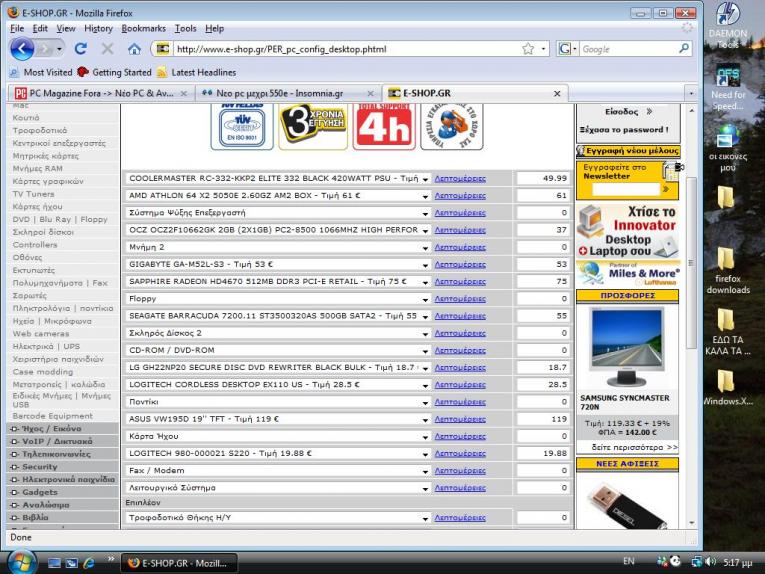The height and width of the screenshot is (574, 765).
Task: Click details link for OCZ memory row
Action: [x=460, y=230]
